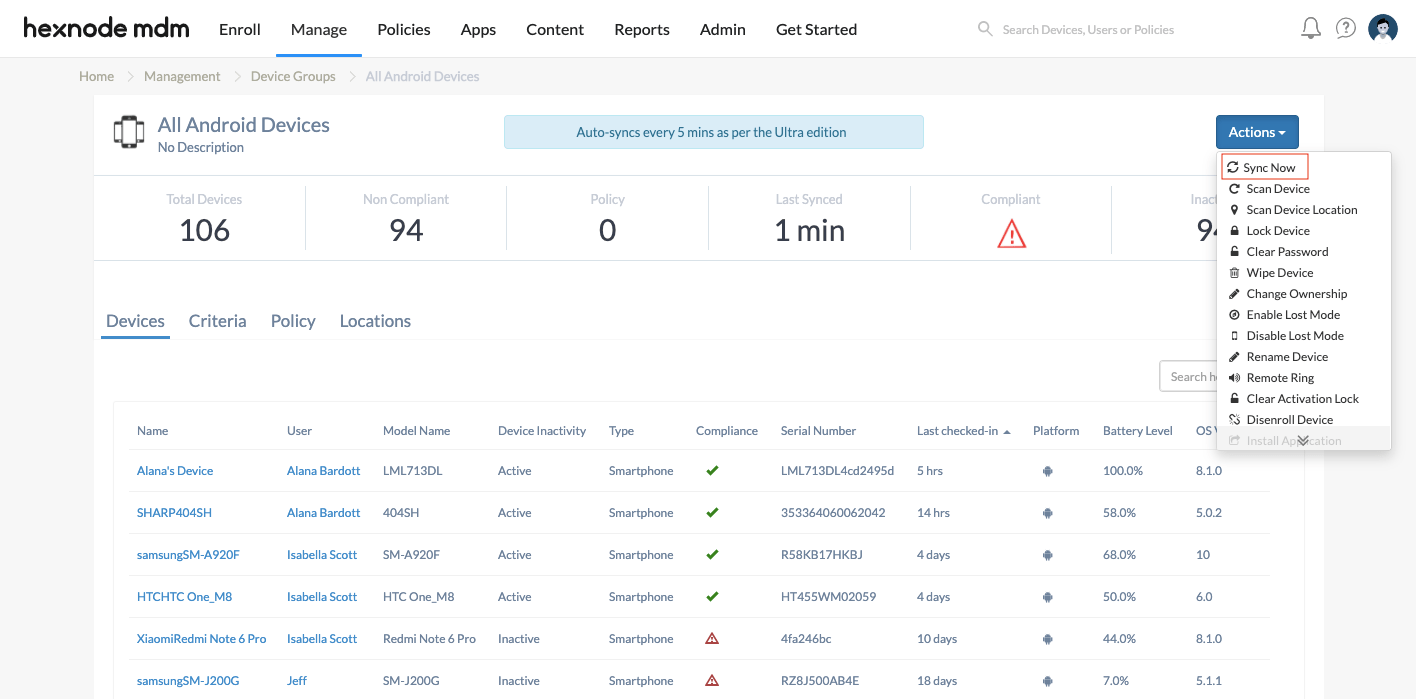This screenshot has height=699, width=1416.
Task: Open the user profile avatar
Action: pos(1382,28)
